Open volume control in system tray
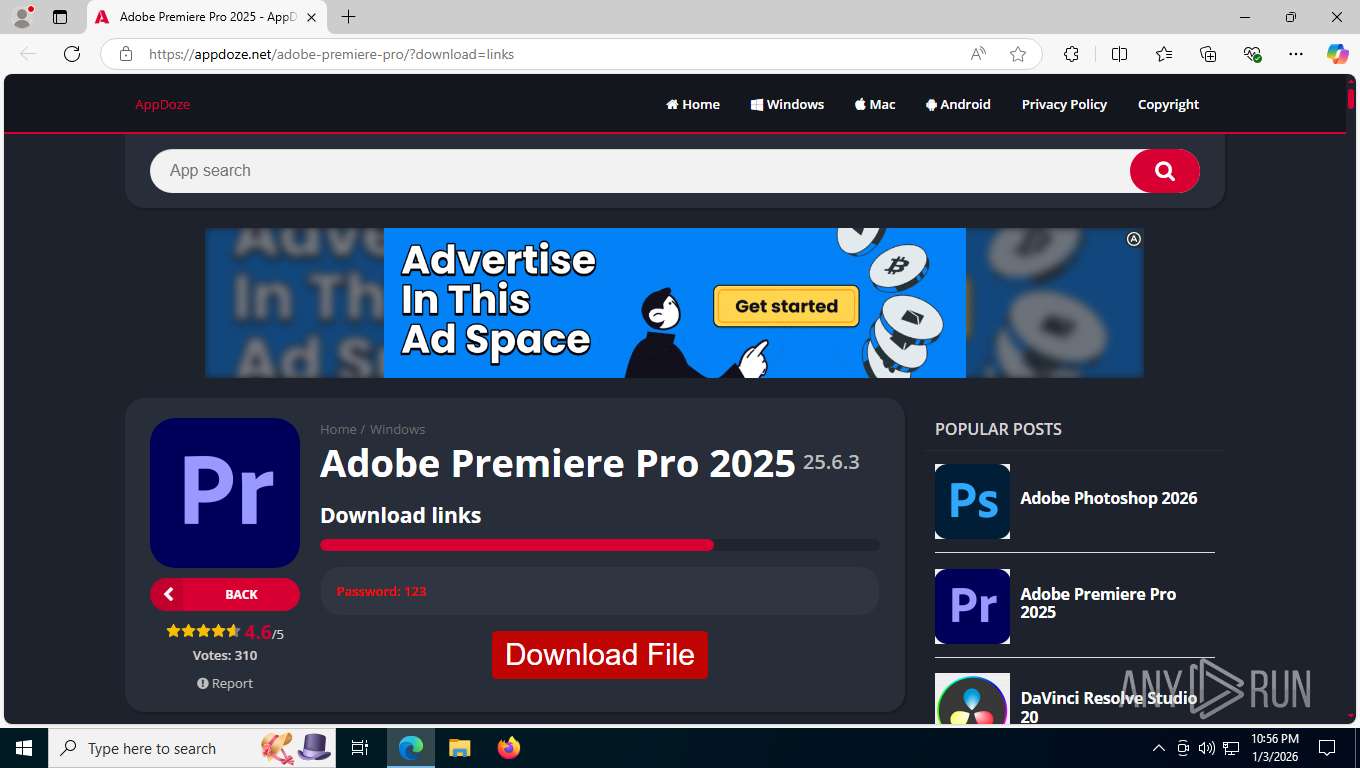 click(x=1207, y=748)
